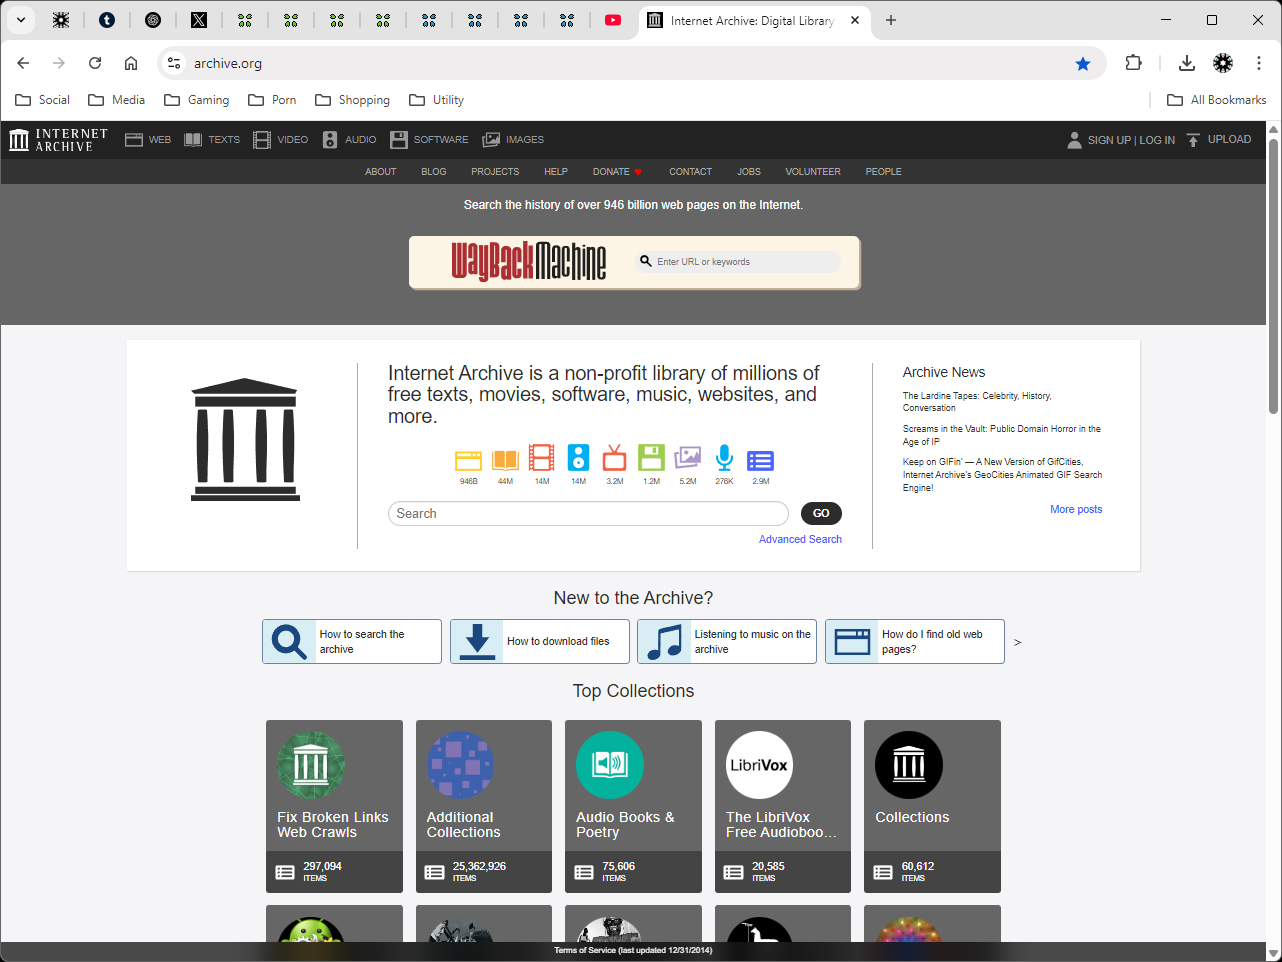This screenshot has width=1282, height=962.
Task: Open 'Listening to music on the archive' guide
Action: click(727, 641)
